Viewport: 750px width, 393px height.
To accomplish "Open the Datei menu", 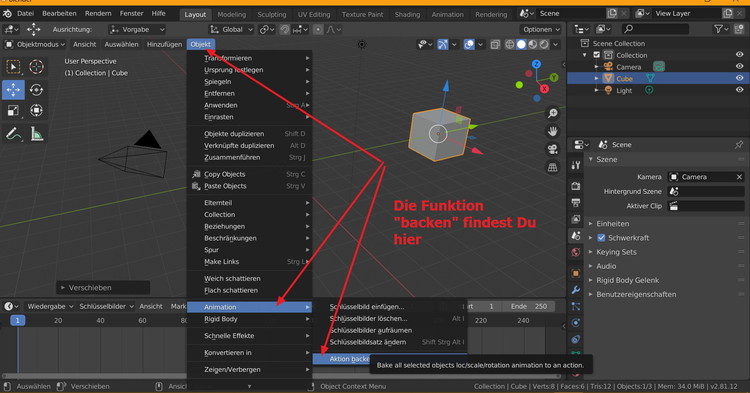I will (x=25, y=13).
